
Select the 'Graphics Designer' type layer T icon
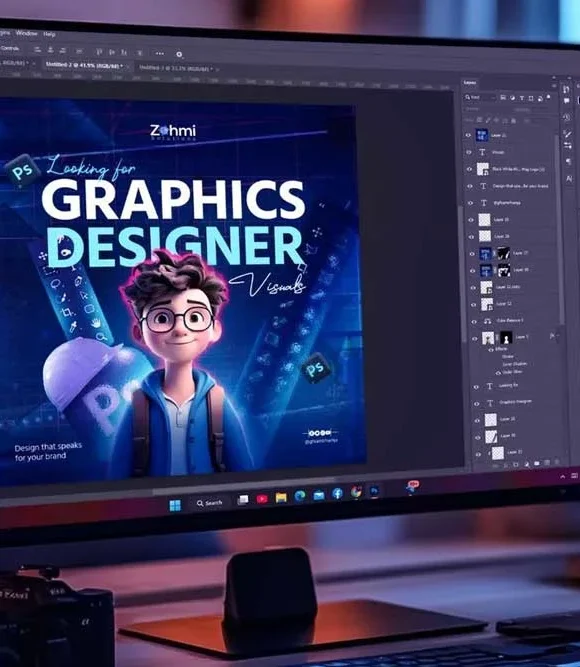(490, 402)
